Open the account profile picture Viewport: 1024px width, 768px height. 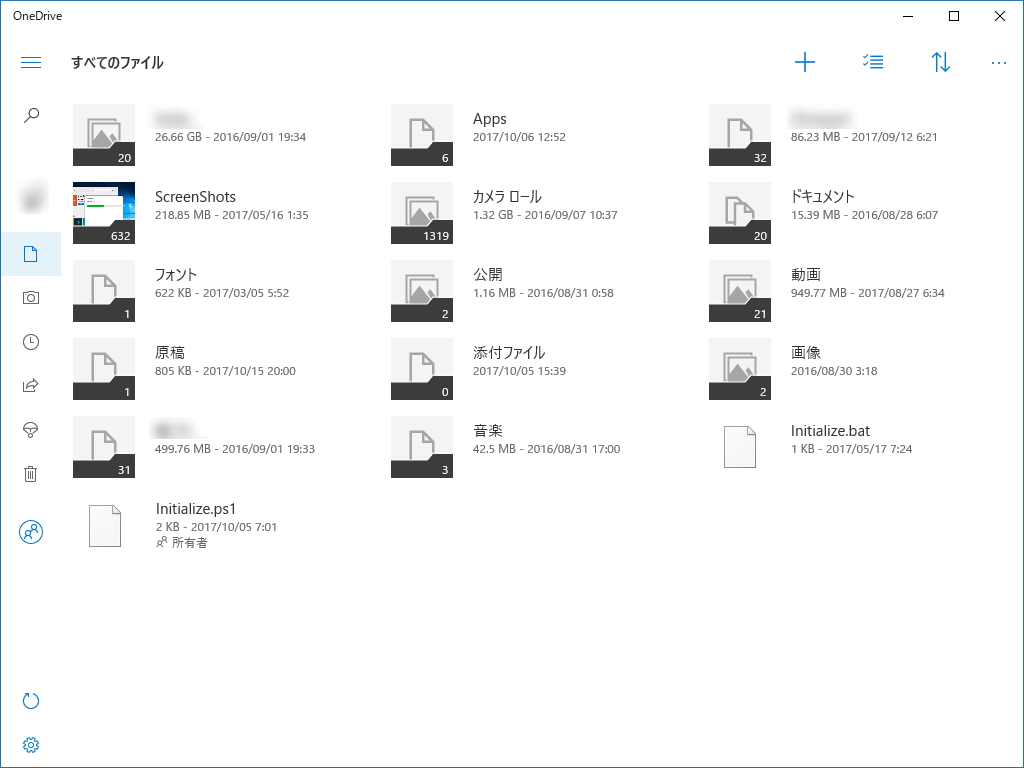pyautogui.click(x=31, y=197)
